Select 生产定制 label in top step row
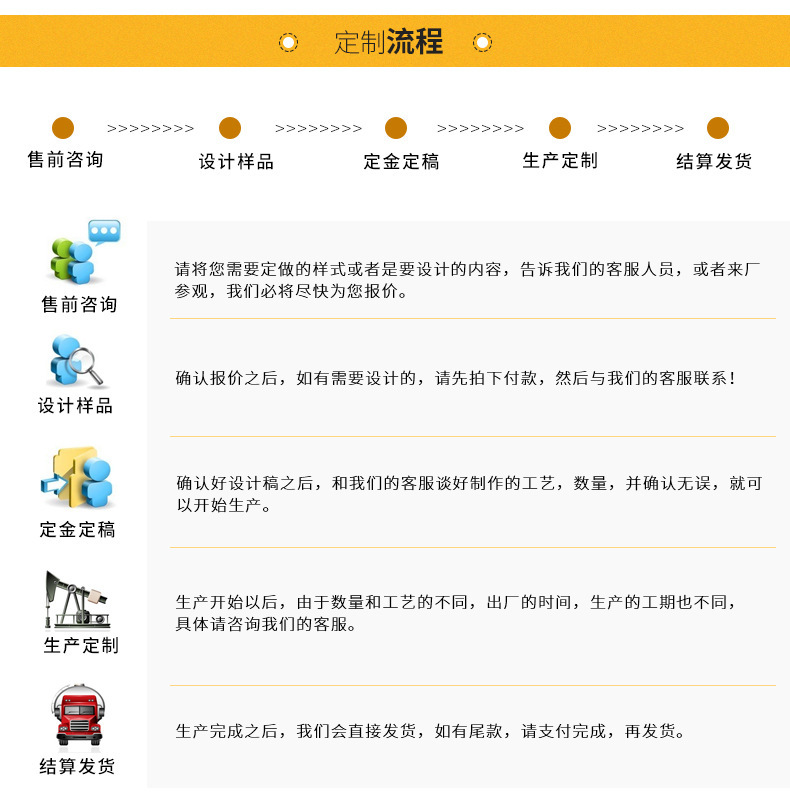This screenshot has width=790, height=800. pyautogui.click(x=560, y=161)
